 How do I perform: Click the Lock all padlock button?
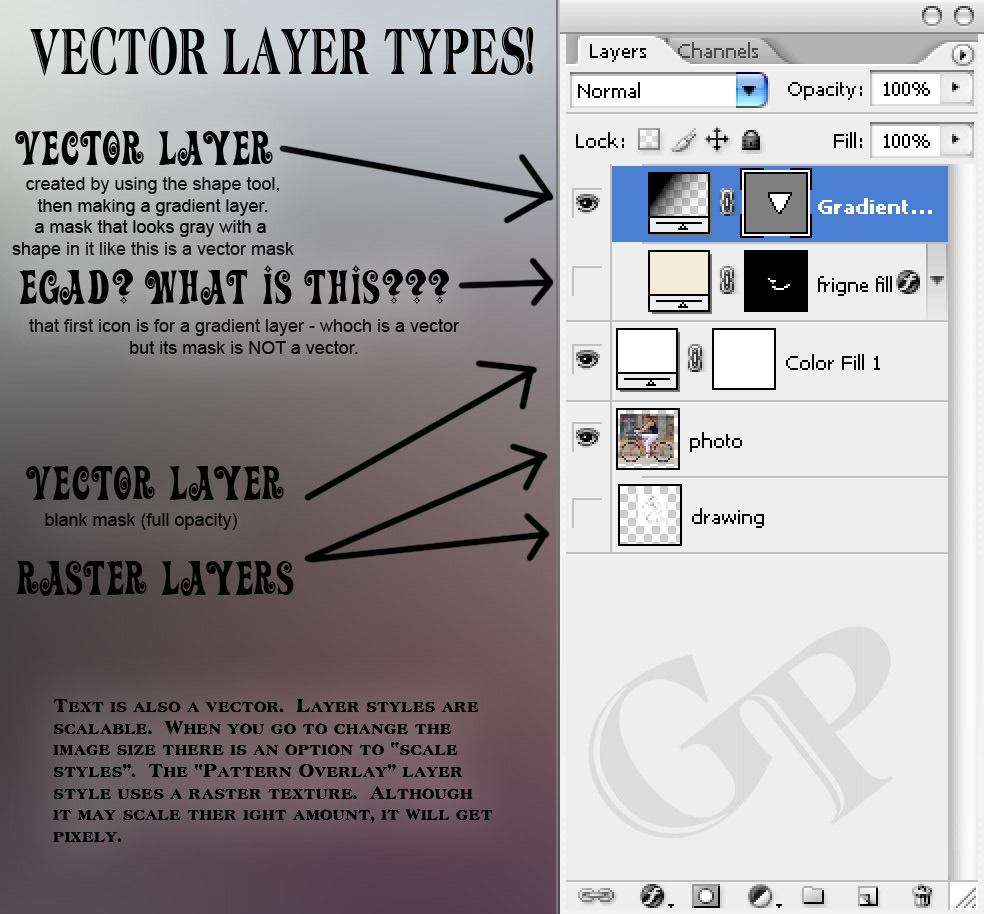tap(750, 140)
